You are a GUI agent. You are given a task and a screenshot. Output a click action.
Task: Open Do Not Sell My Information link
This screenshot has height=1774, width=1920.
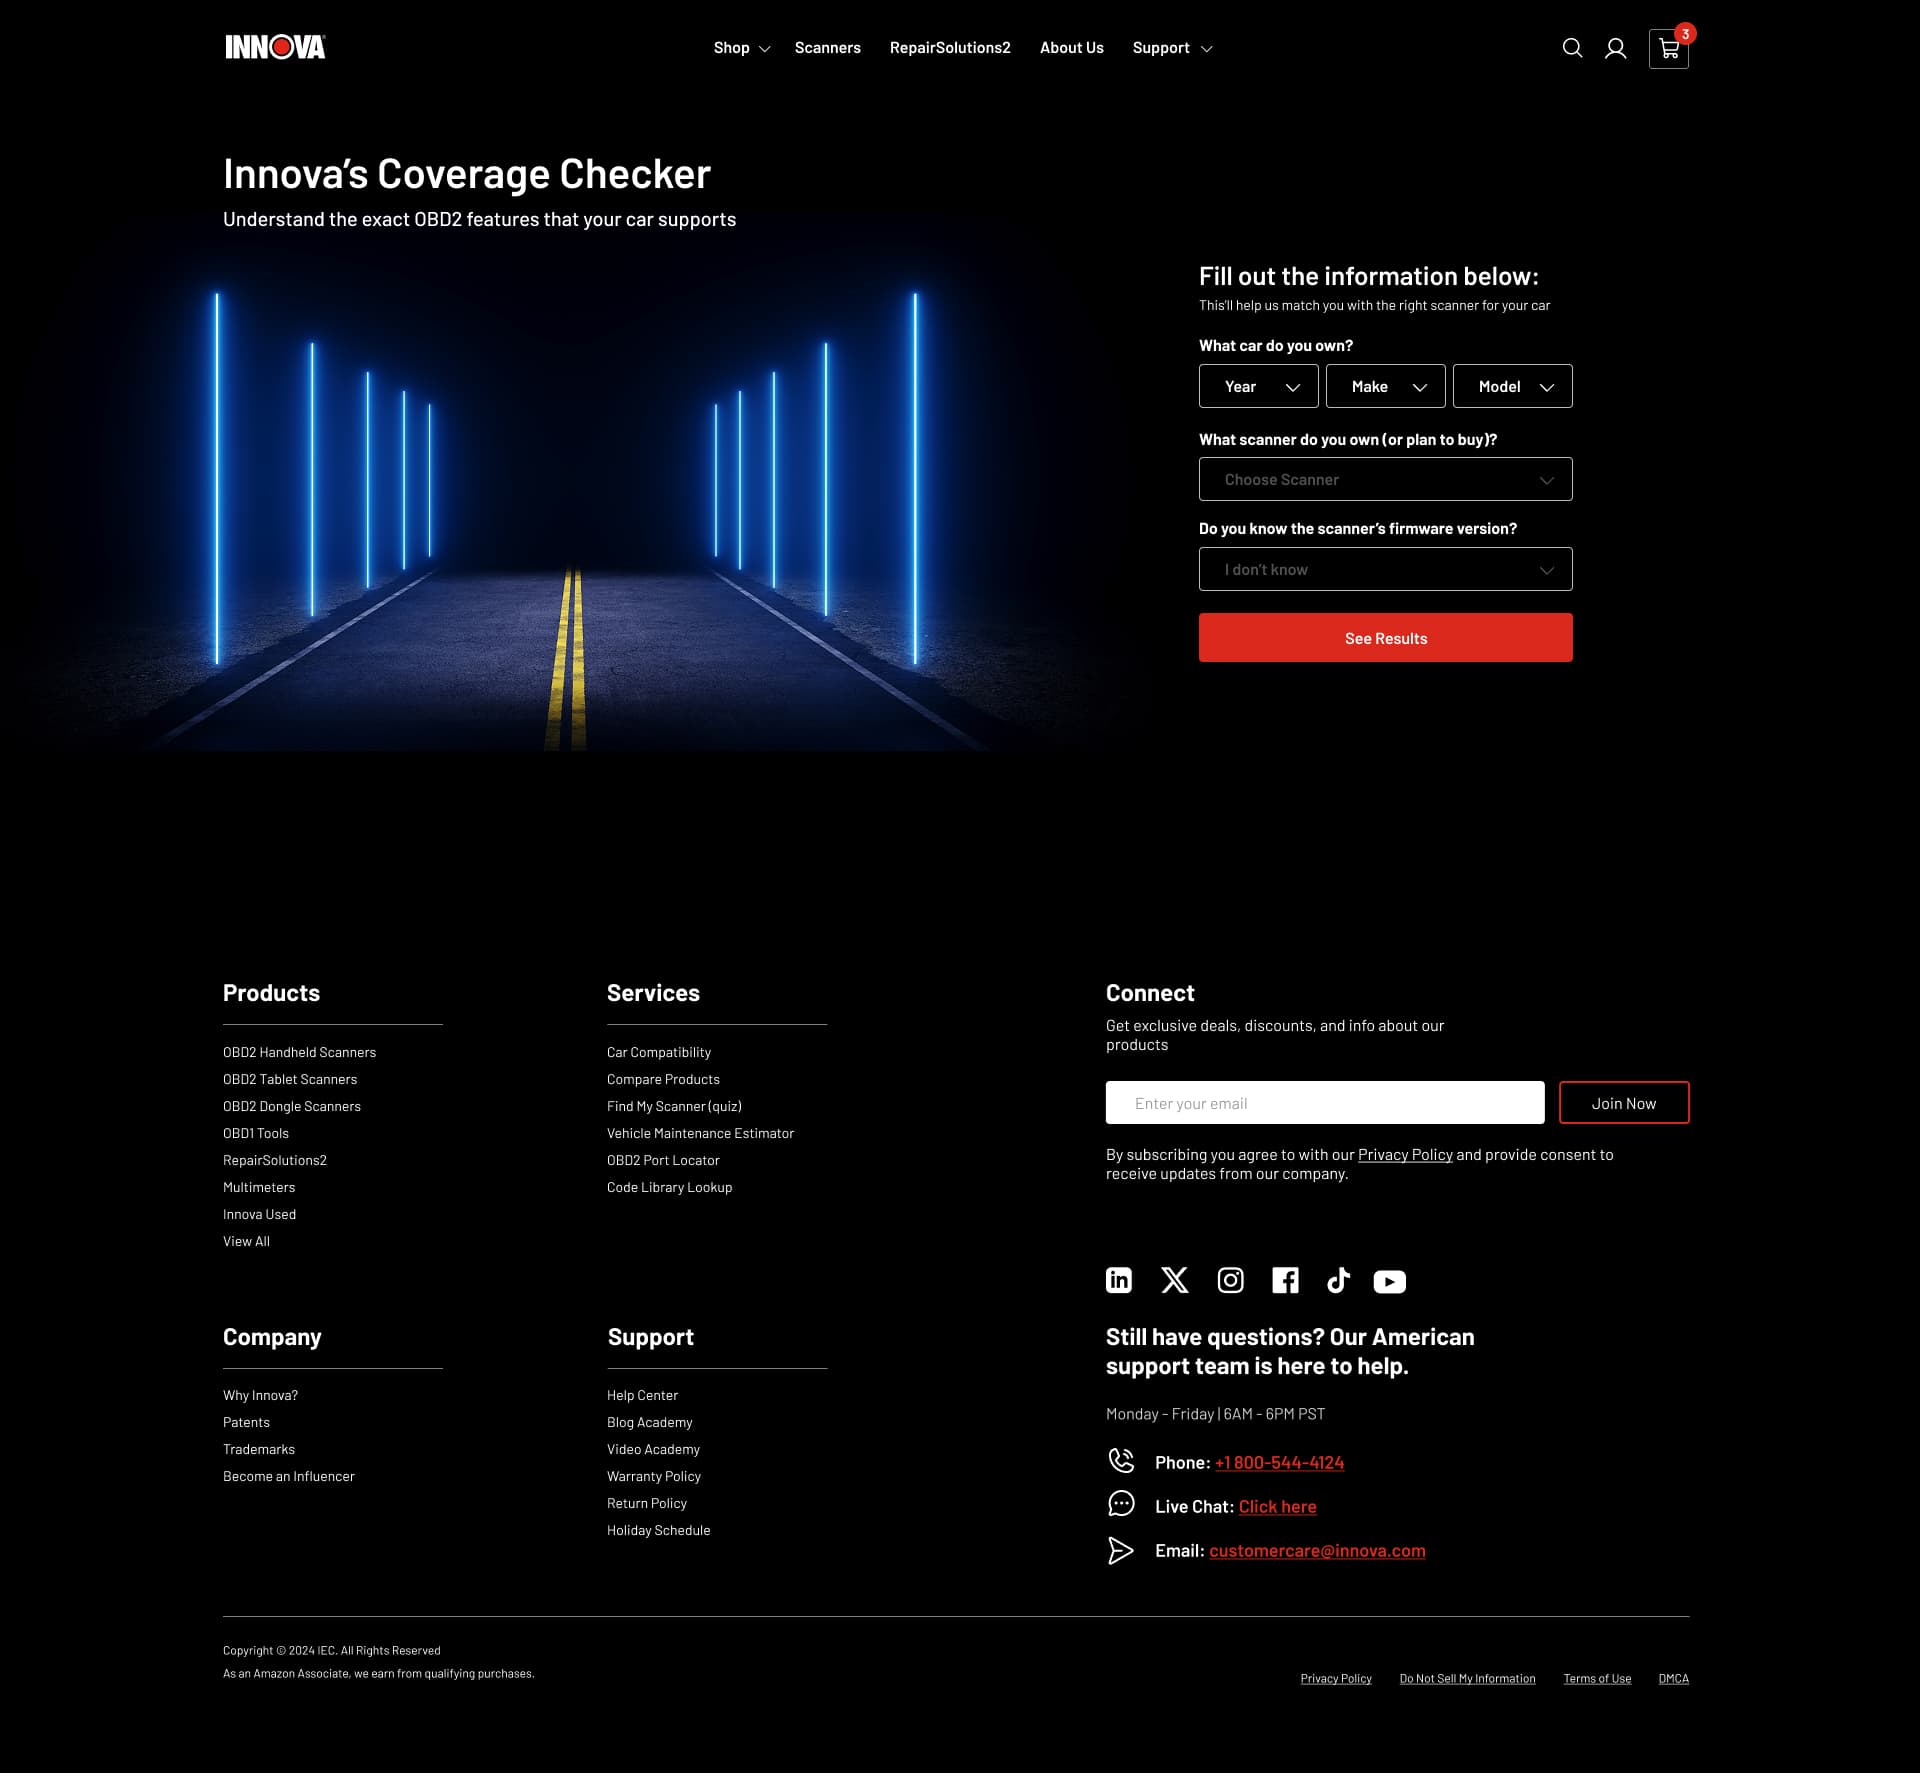point(1467,1678)
